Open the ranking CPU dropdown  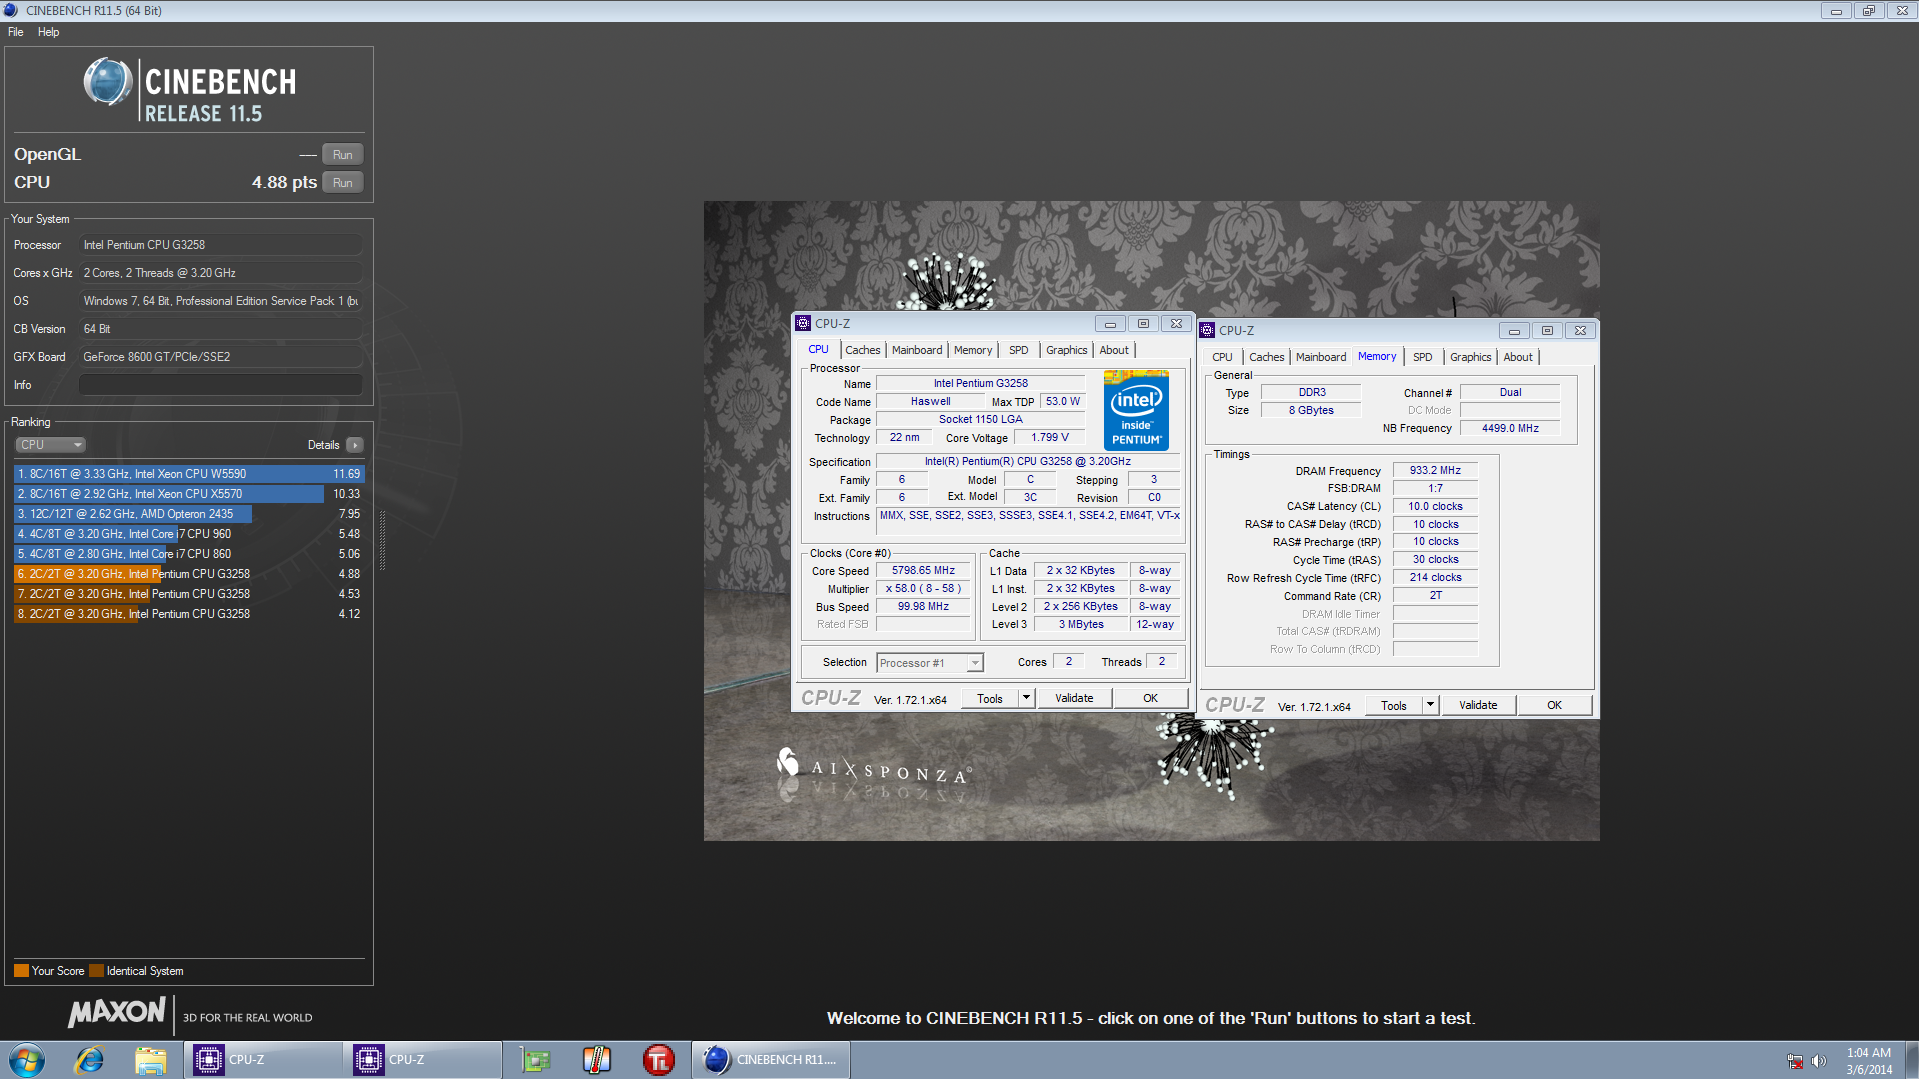click(50, 445)
